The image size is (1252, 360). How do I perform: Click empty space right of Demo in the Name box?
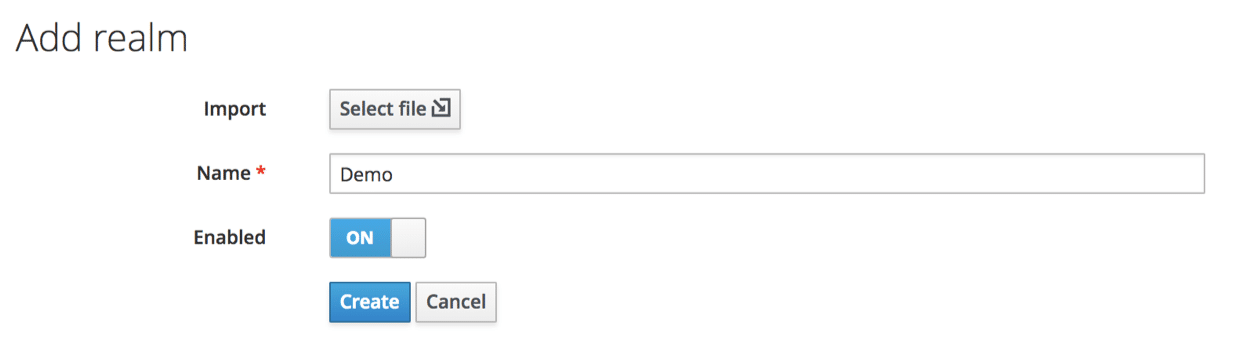click(800, 174)
